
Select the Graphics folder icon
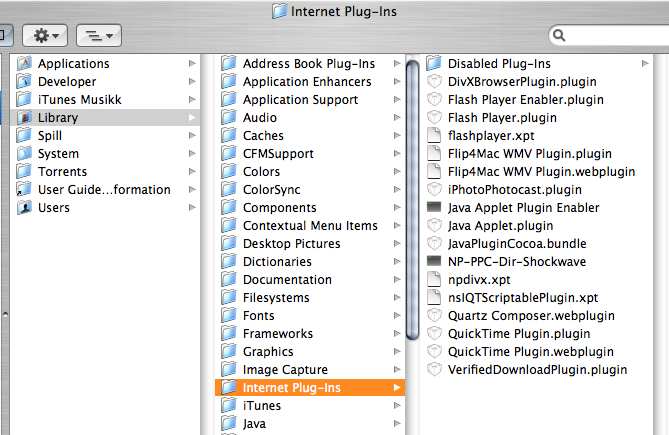coord(229,352)
